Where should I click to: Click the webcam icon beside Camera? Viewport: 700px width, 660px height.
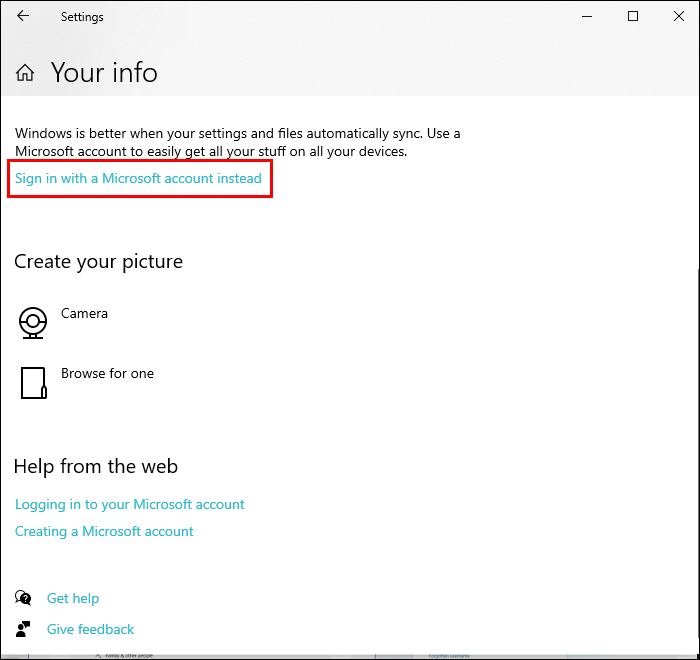pos(33,322)
